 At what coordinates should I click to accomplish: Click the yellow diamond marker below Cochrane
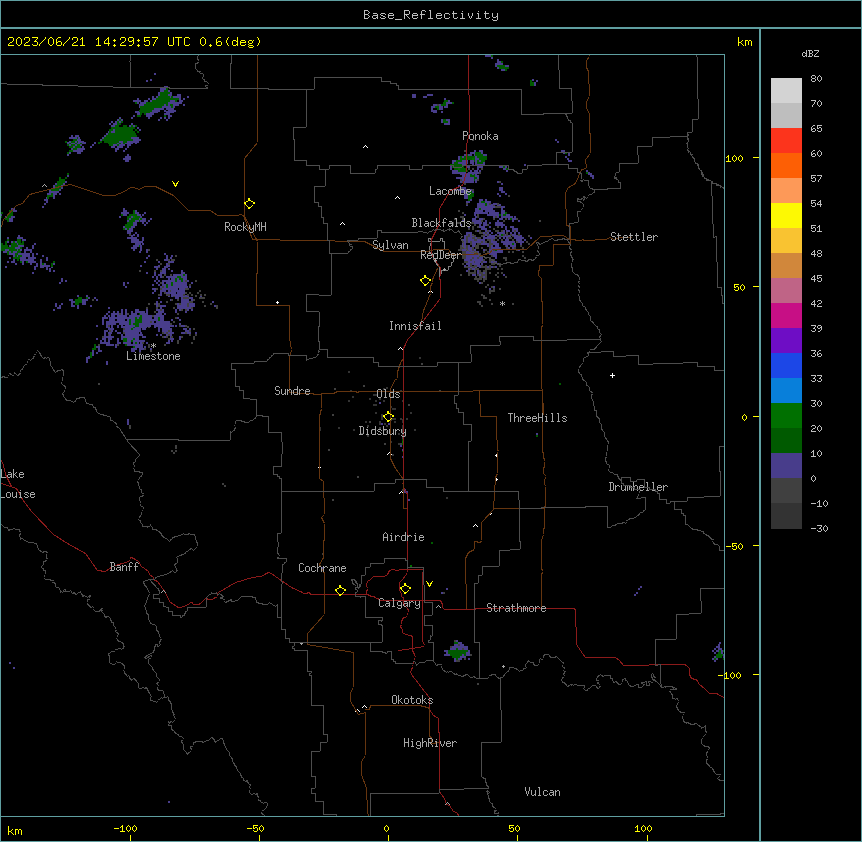tap(340, 590)
